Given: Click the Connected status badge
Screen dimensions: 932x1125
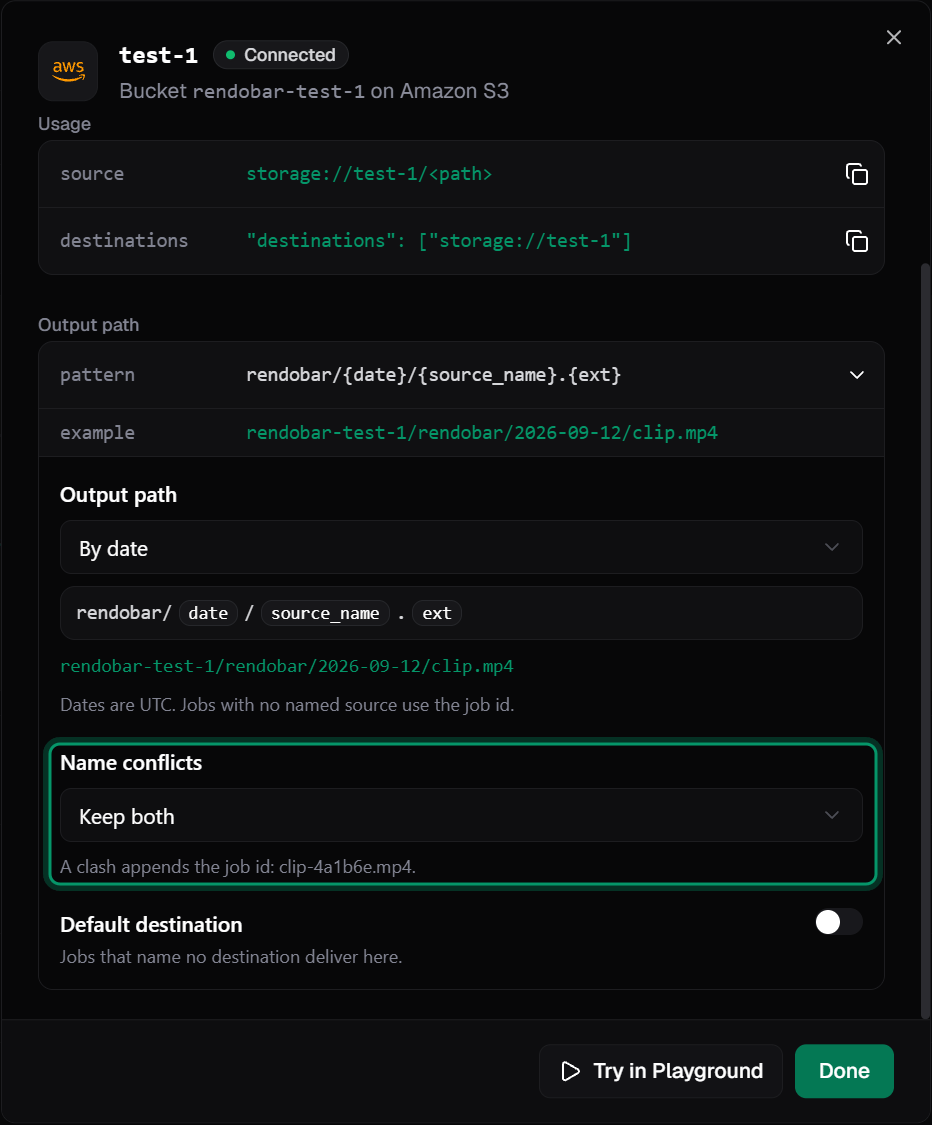Looking at the screenshot, I should [x=281, y=55].
